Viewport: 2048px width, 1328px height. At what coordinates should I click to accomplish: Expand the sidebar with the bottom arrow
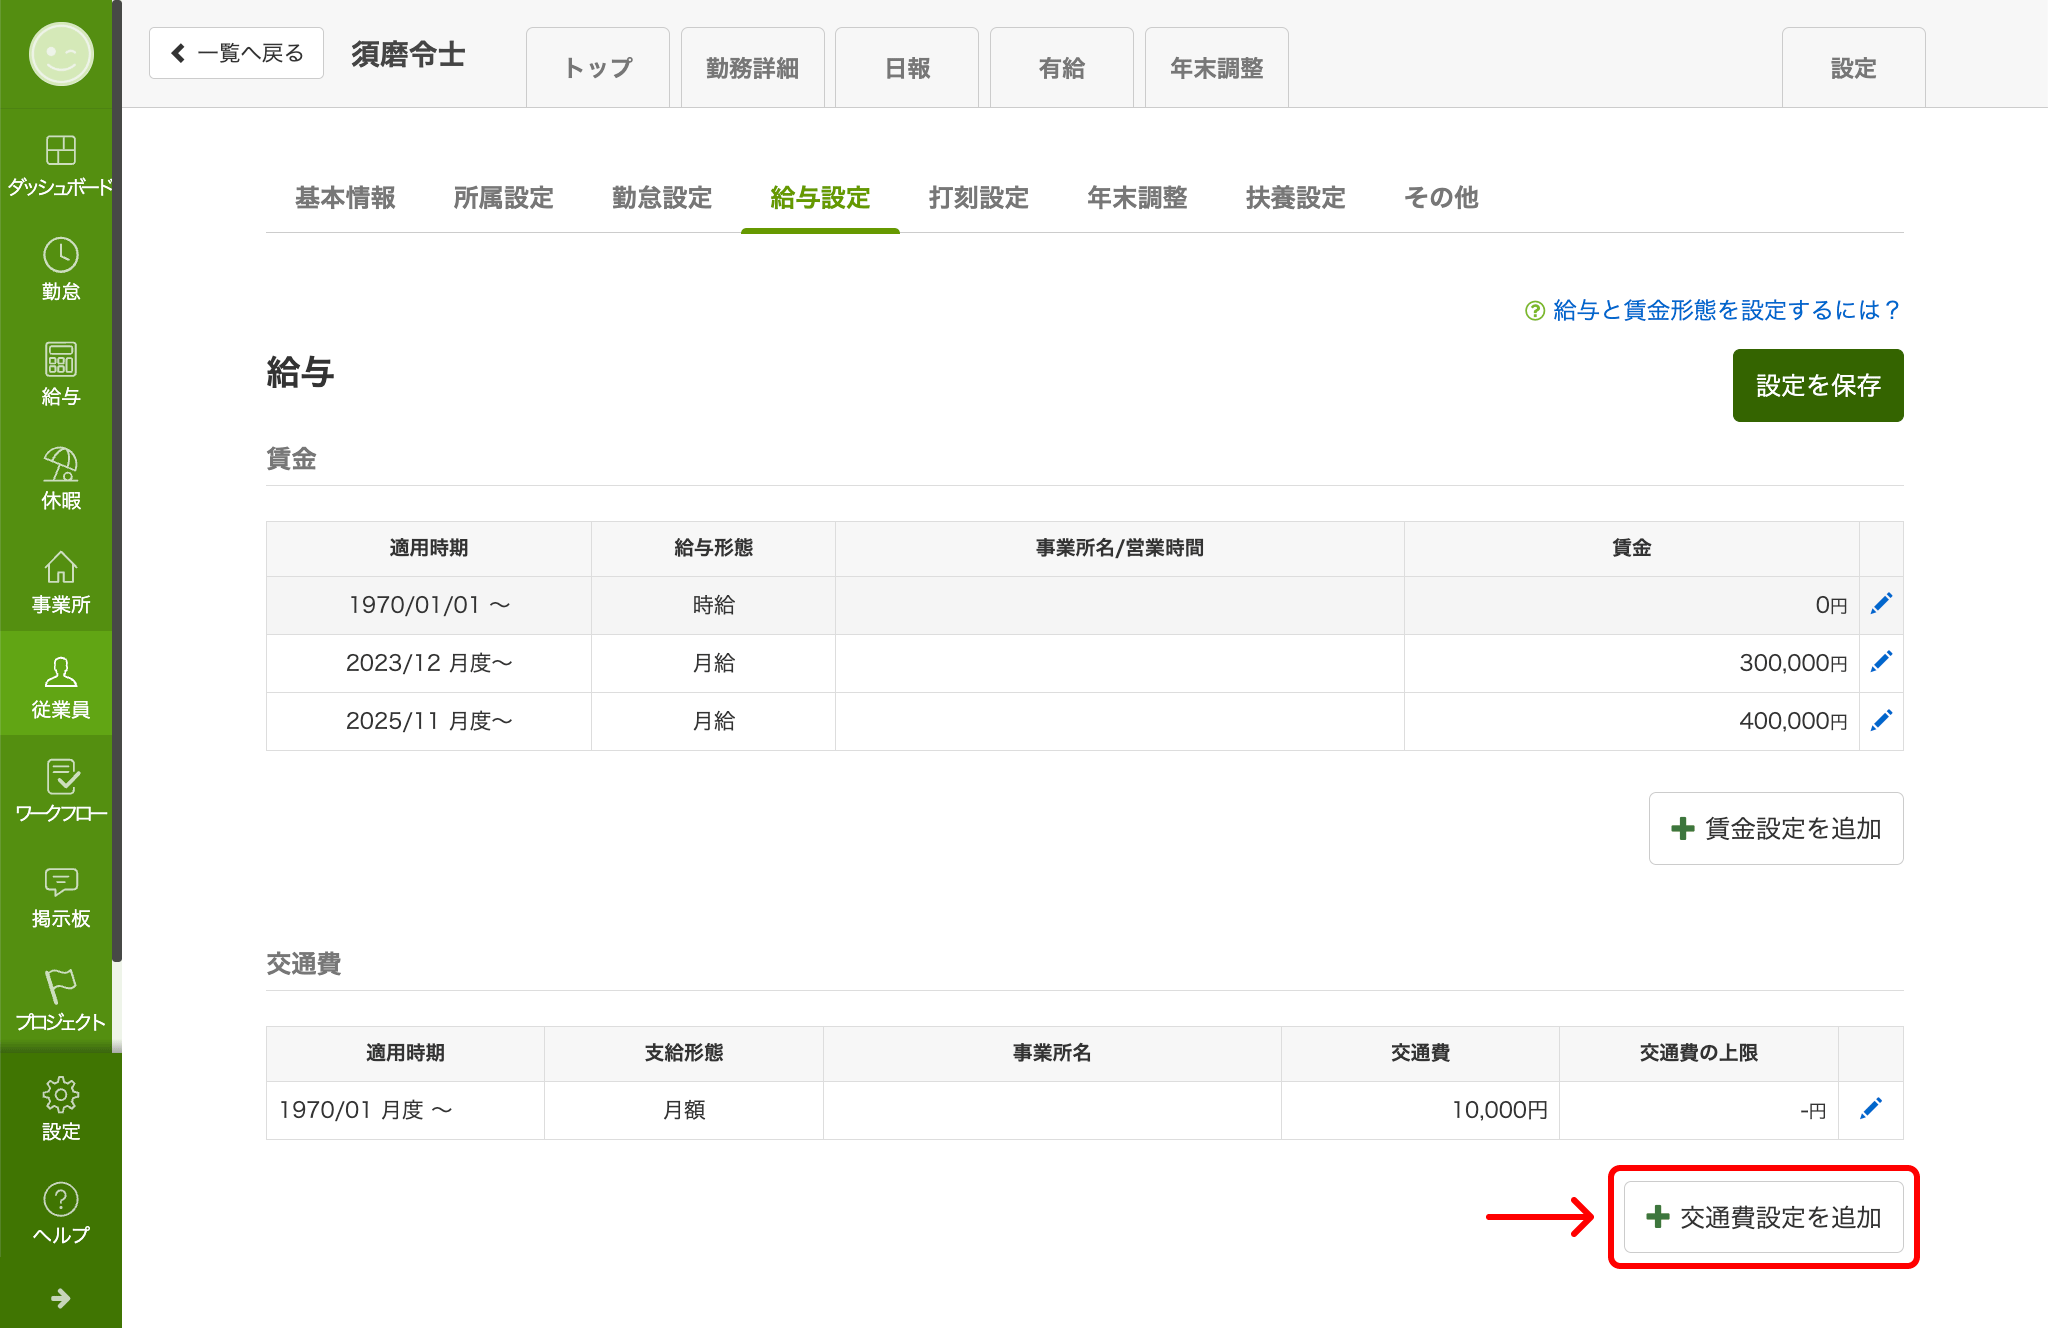(60, 1298)
